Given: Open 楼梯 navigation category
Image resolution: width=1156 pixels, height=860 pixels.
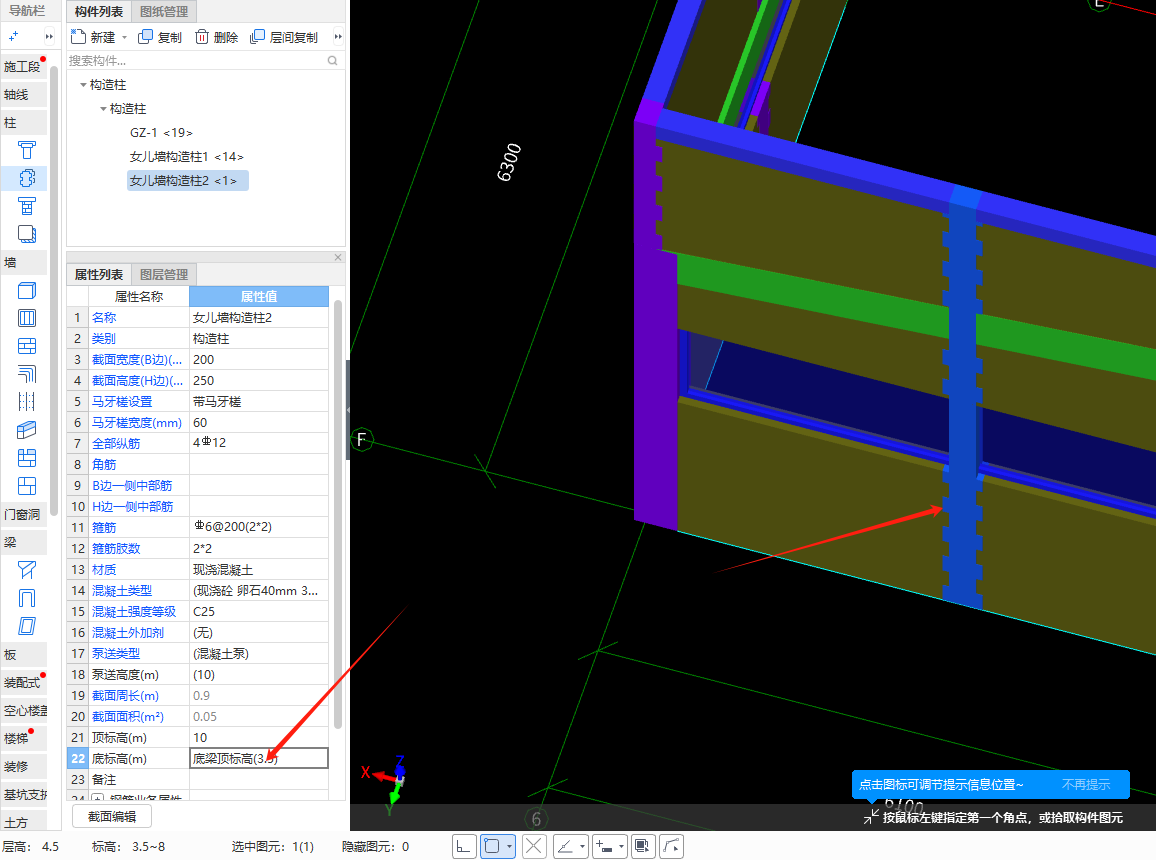Looking at the screenshot, I should tap(24, 738).
